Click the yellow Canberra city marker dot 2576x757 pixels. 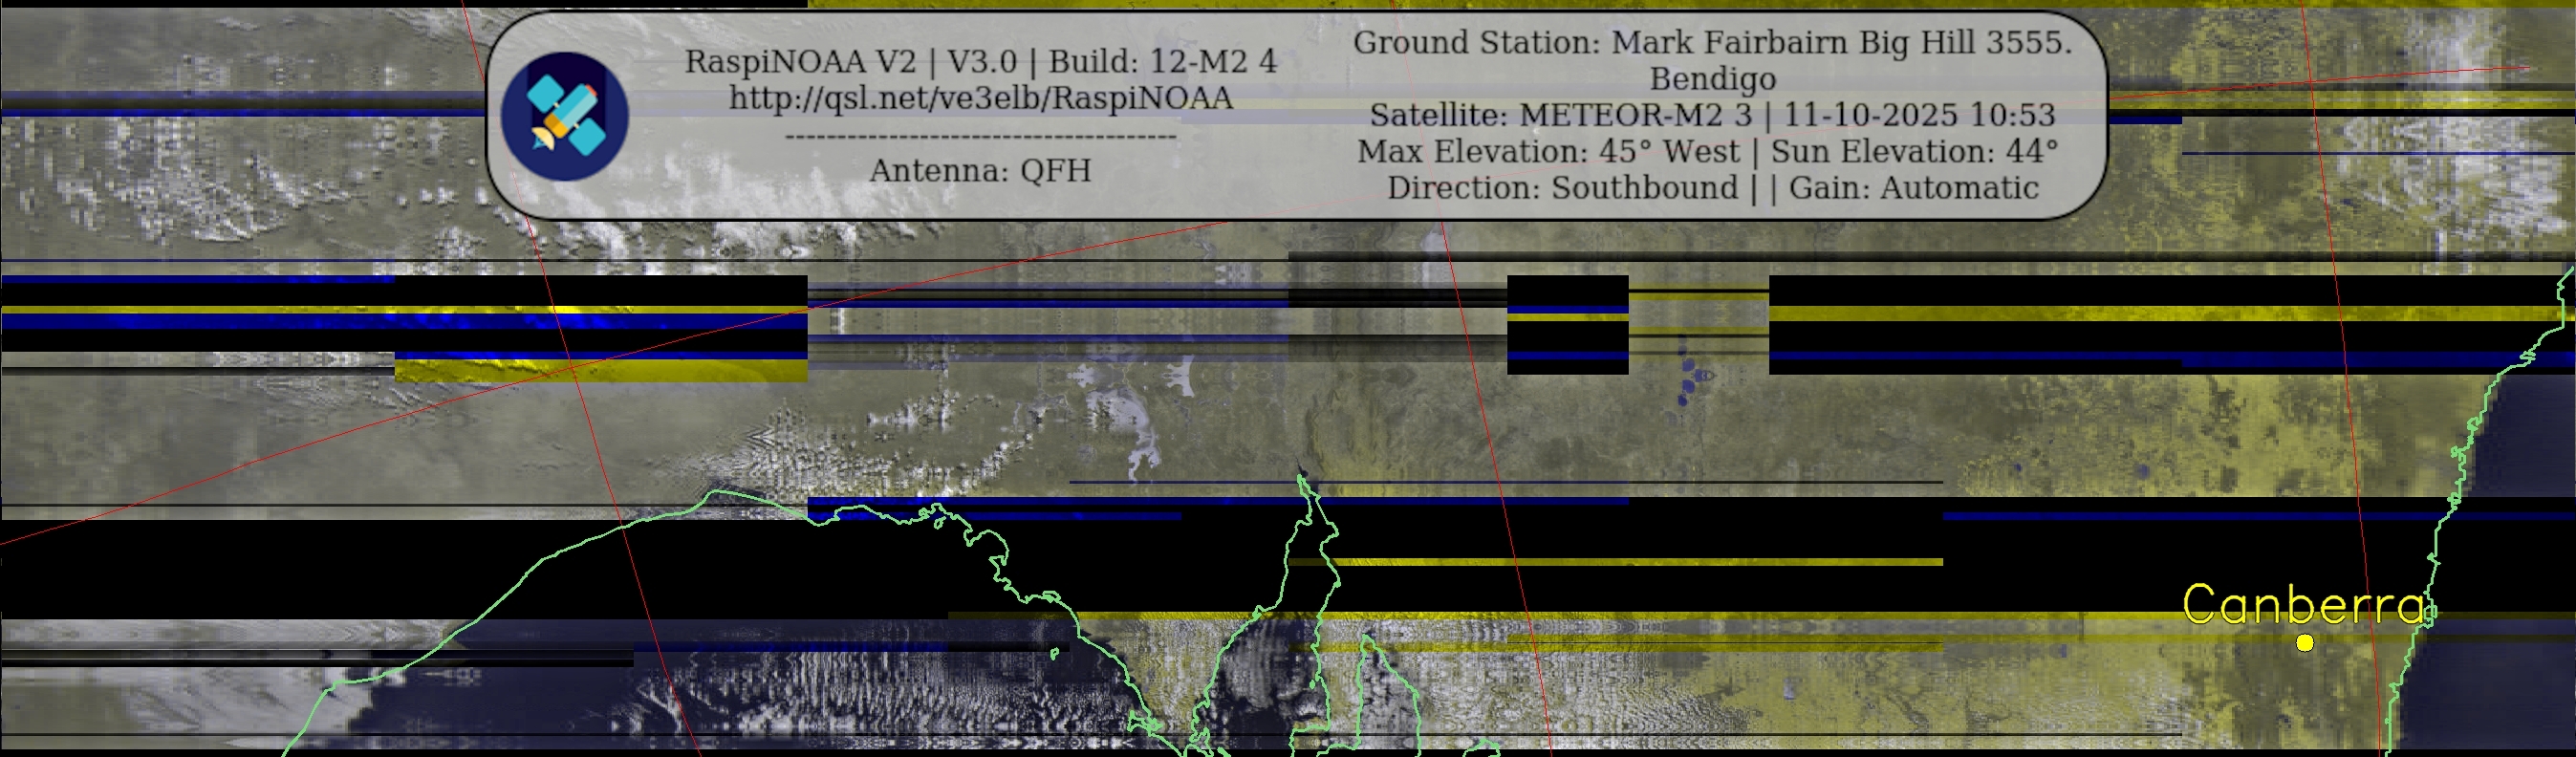pyautogui.click(x=2304, y=643)
